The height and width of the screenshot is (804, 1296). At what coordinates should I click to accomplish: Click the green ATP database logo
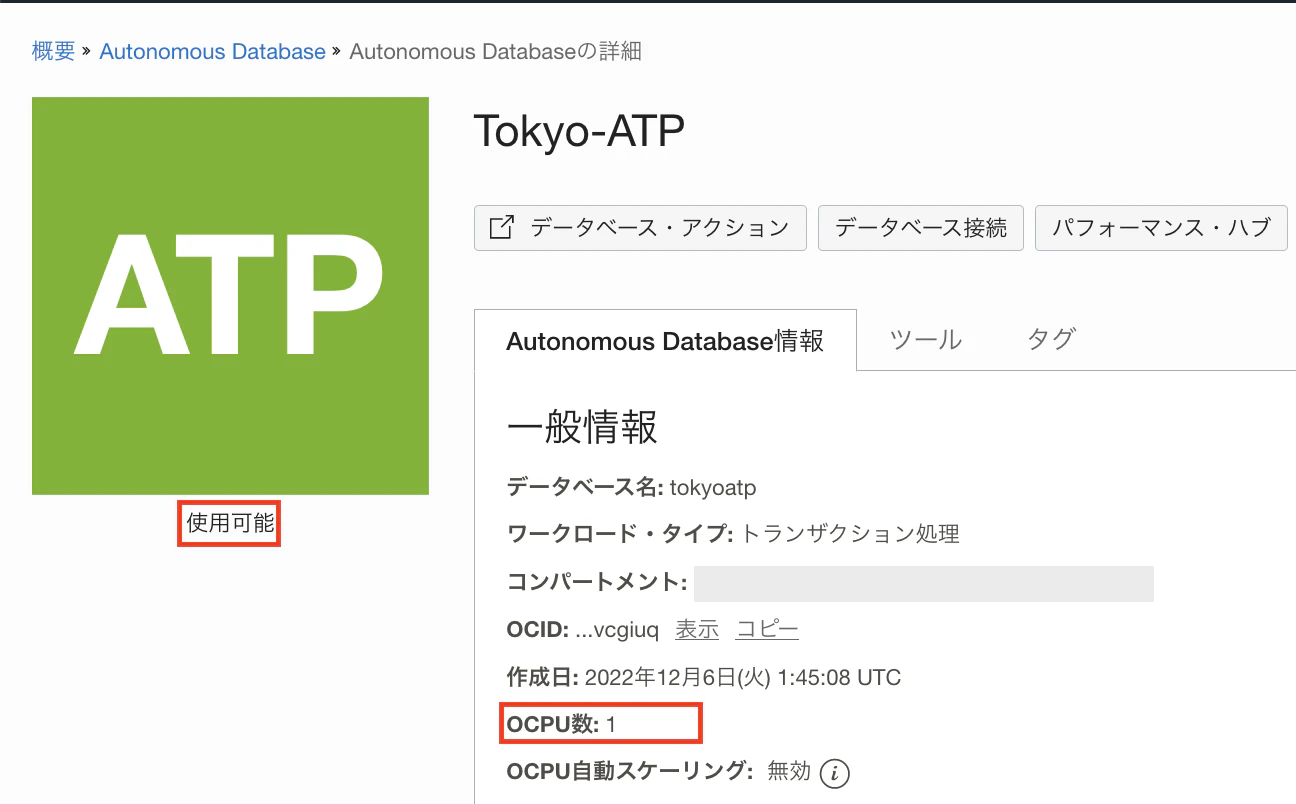point(230,296)
